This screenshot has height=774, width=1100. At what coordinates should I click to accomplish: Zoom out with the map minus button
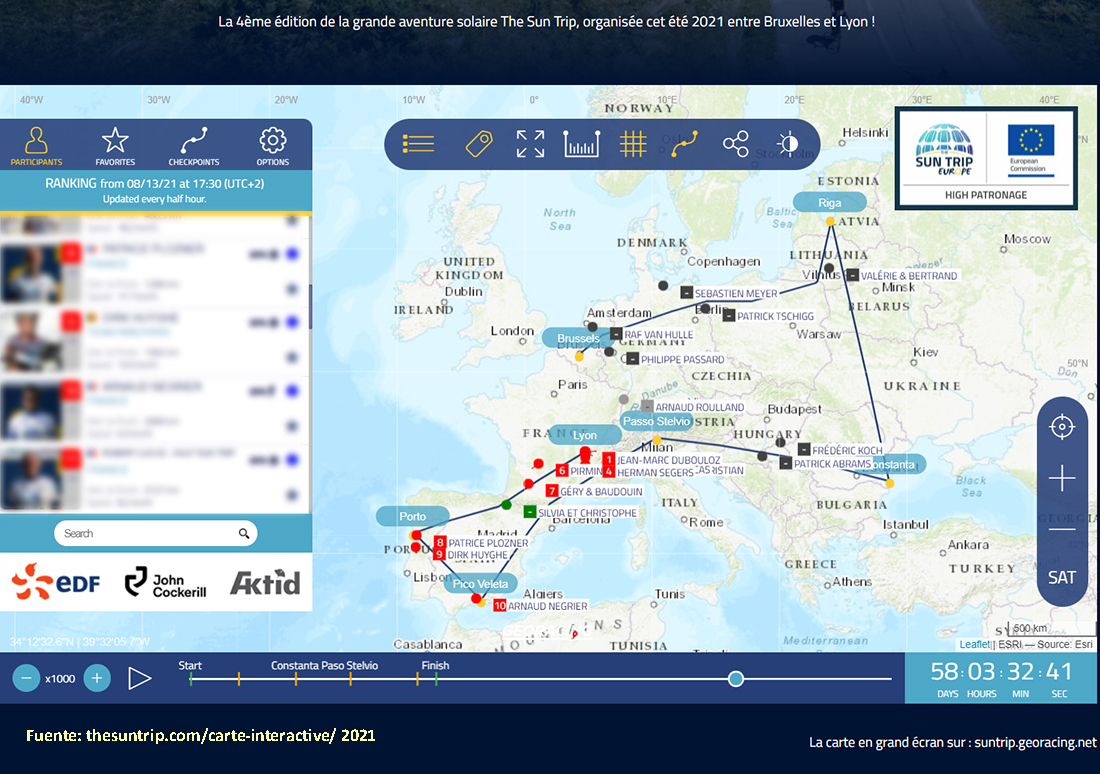point(1062,529)
